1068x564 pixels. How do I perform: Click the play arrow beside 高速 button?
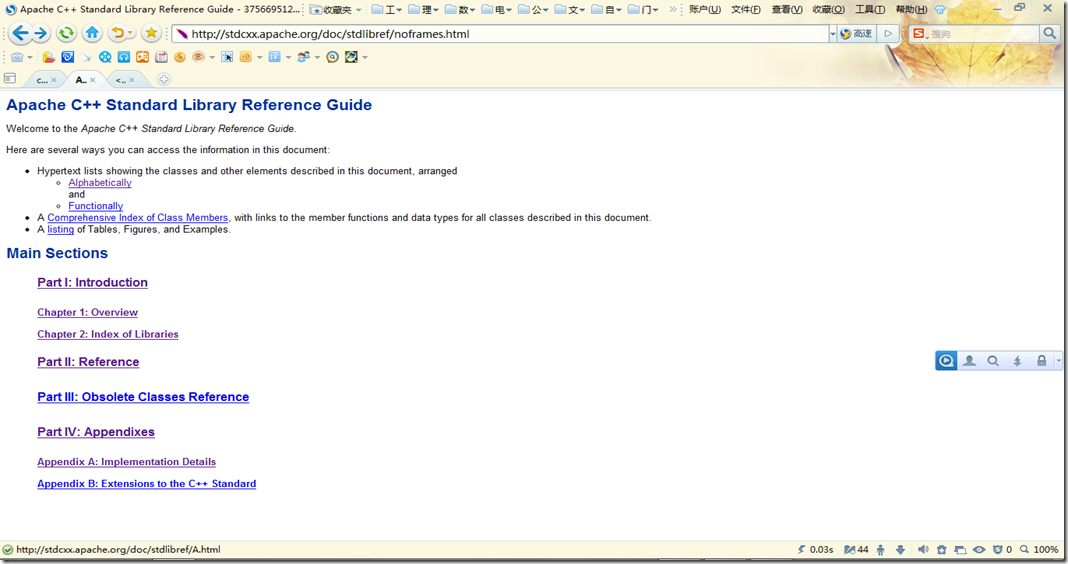(x=888, y=33)
